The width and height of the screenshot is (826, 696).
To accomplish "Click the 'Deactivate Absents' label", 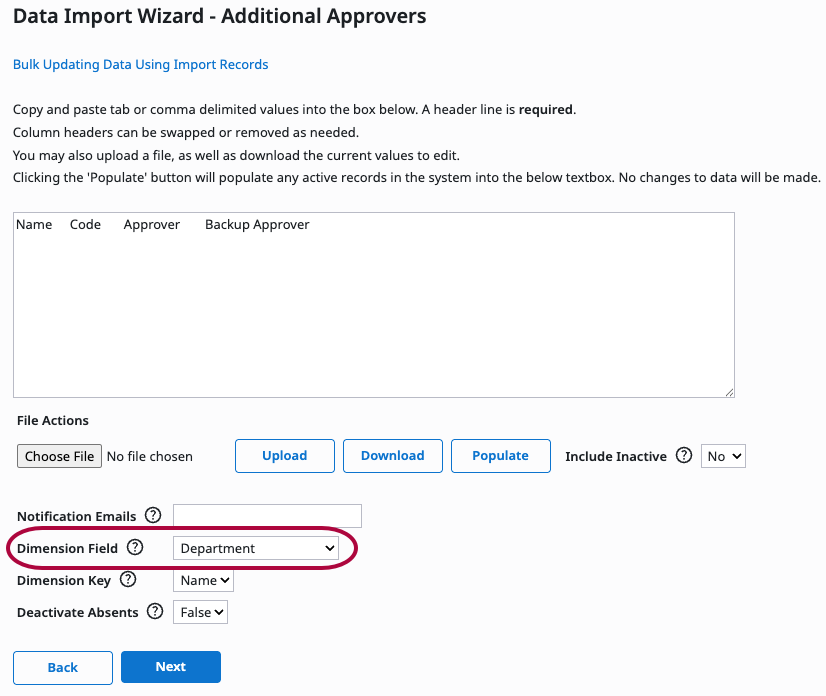I will coord(77,613).
